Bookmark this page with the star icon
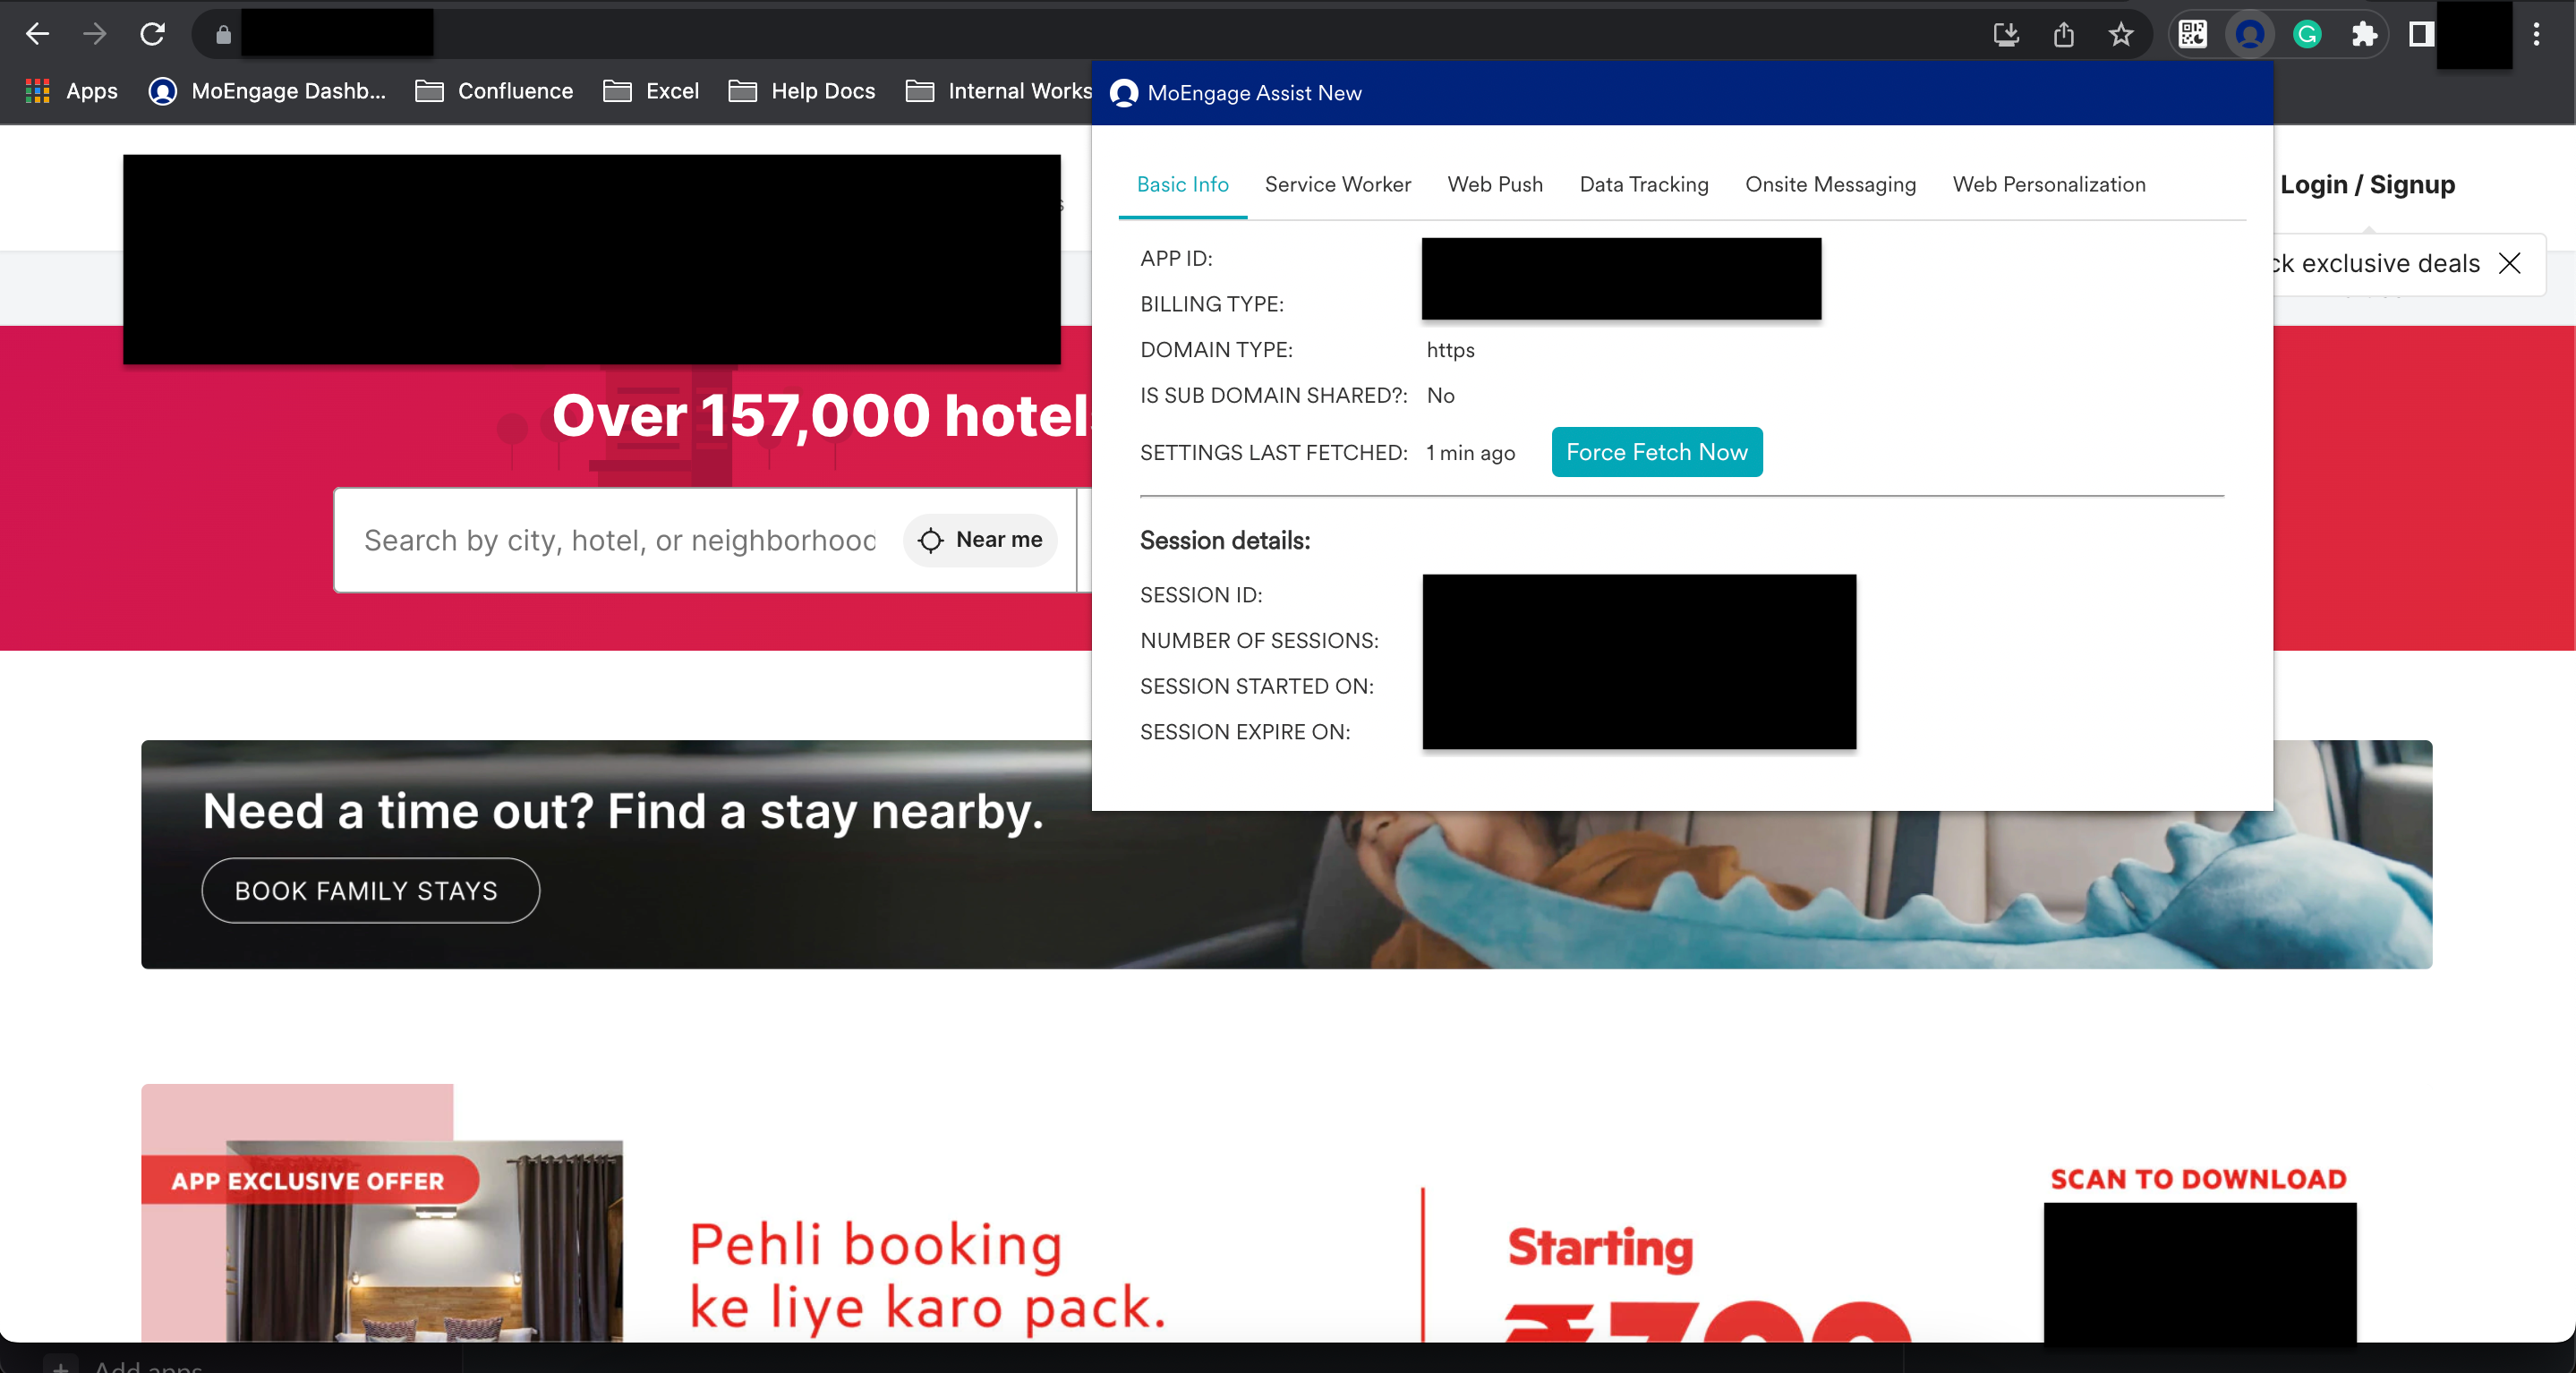Screen dimensions: 2576x1373 tap(2121, 35)
